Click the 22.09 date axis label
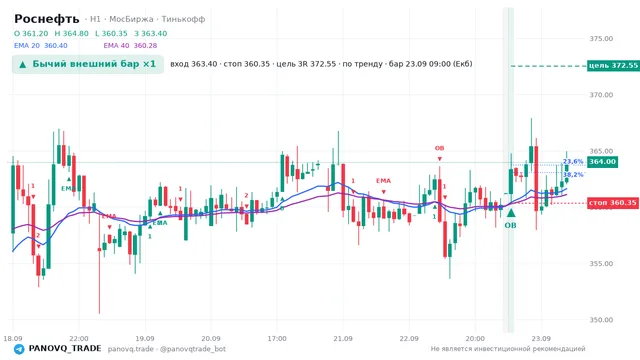The height and width of the screenshot is (360, 640). point(409,339)
